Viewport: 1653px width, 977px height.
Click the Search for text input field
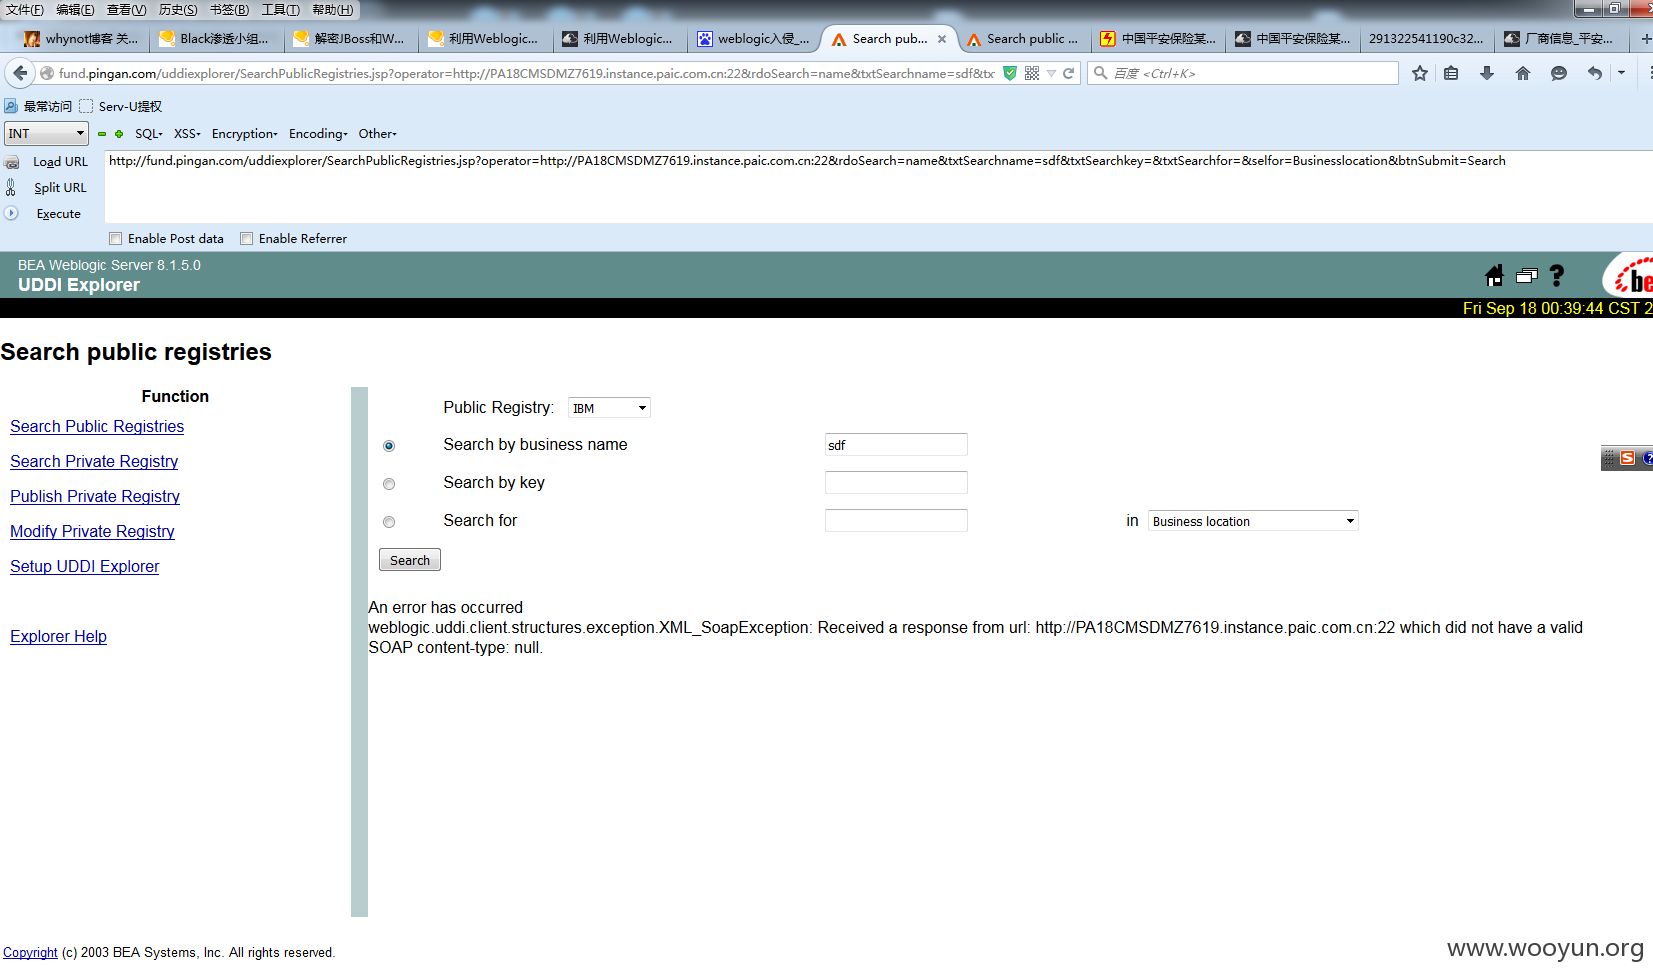[x=896, y=521]
